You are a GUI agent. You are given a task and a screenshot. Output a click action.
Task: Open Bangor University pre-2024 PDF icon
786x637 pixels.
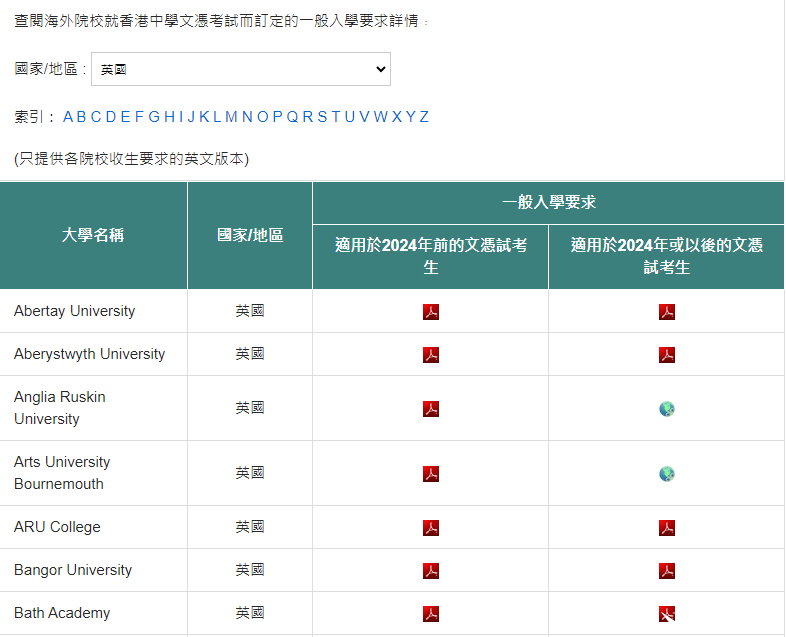pyautogui.click(x=431, y=571)
